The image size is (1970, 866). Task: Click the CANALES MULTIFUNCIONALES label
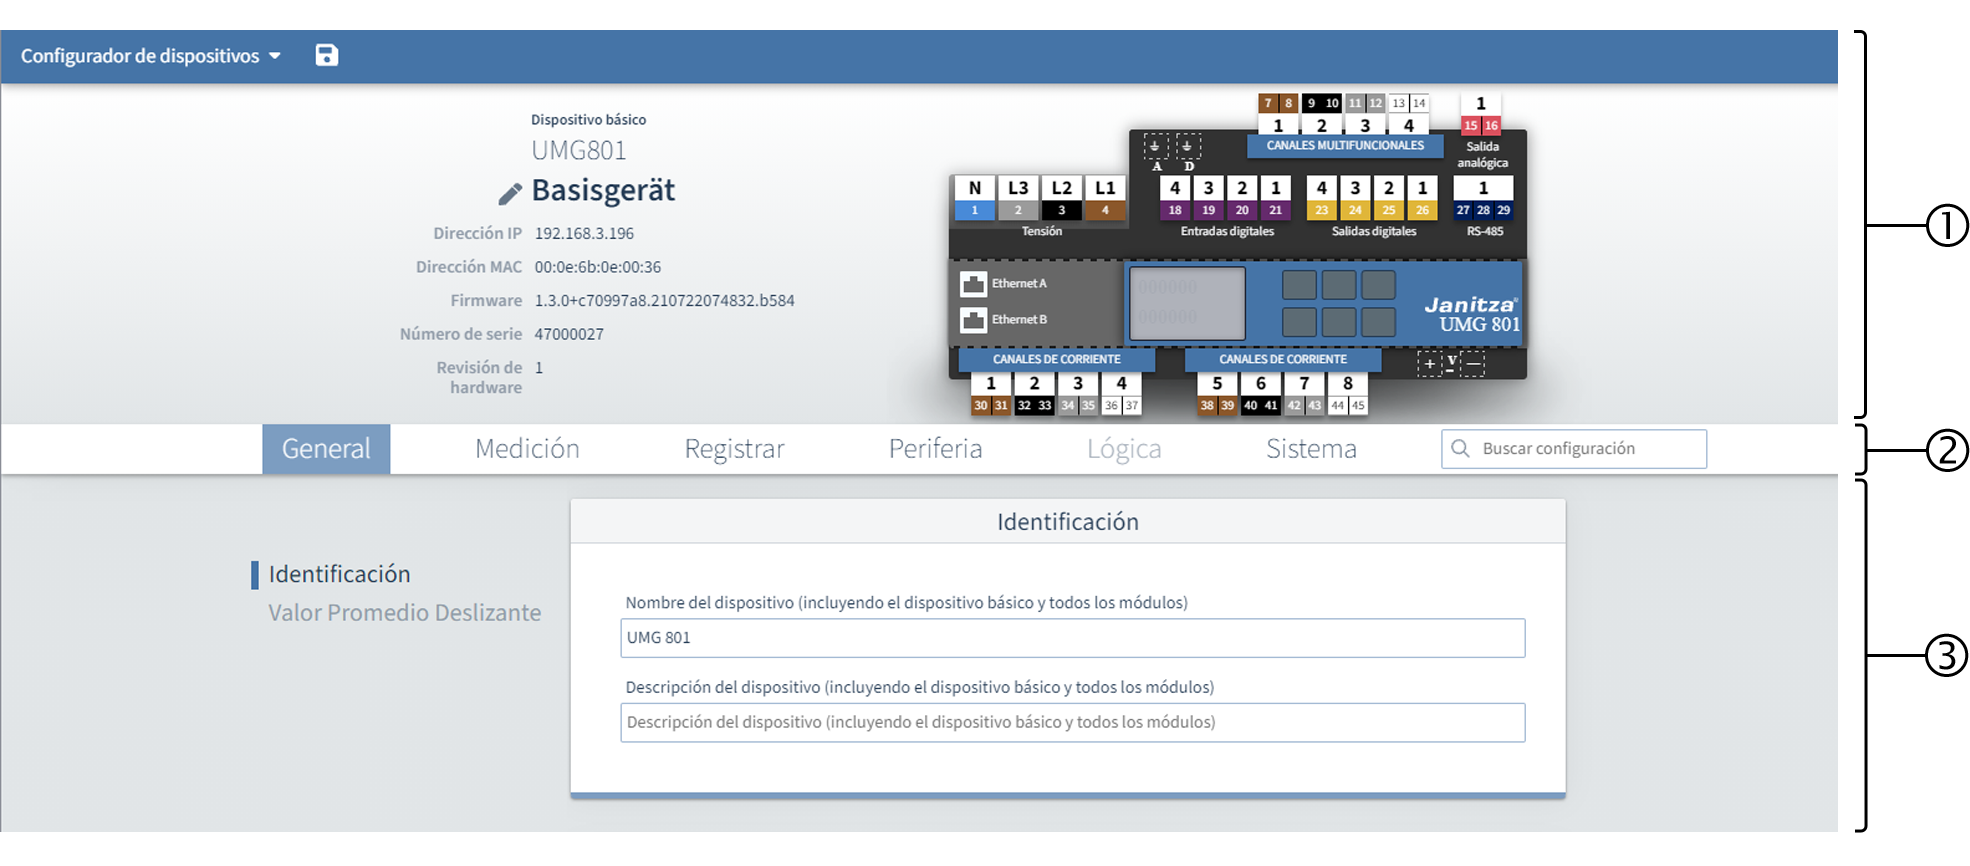1345,146
